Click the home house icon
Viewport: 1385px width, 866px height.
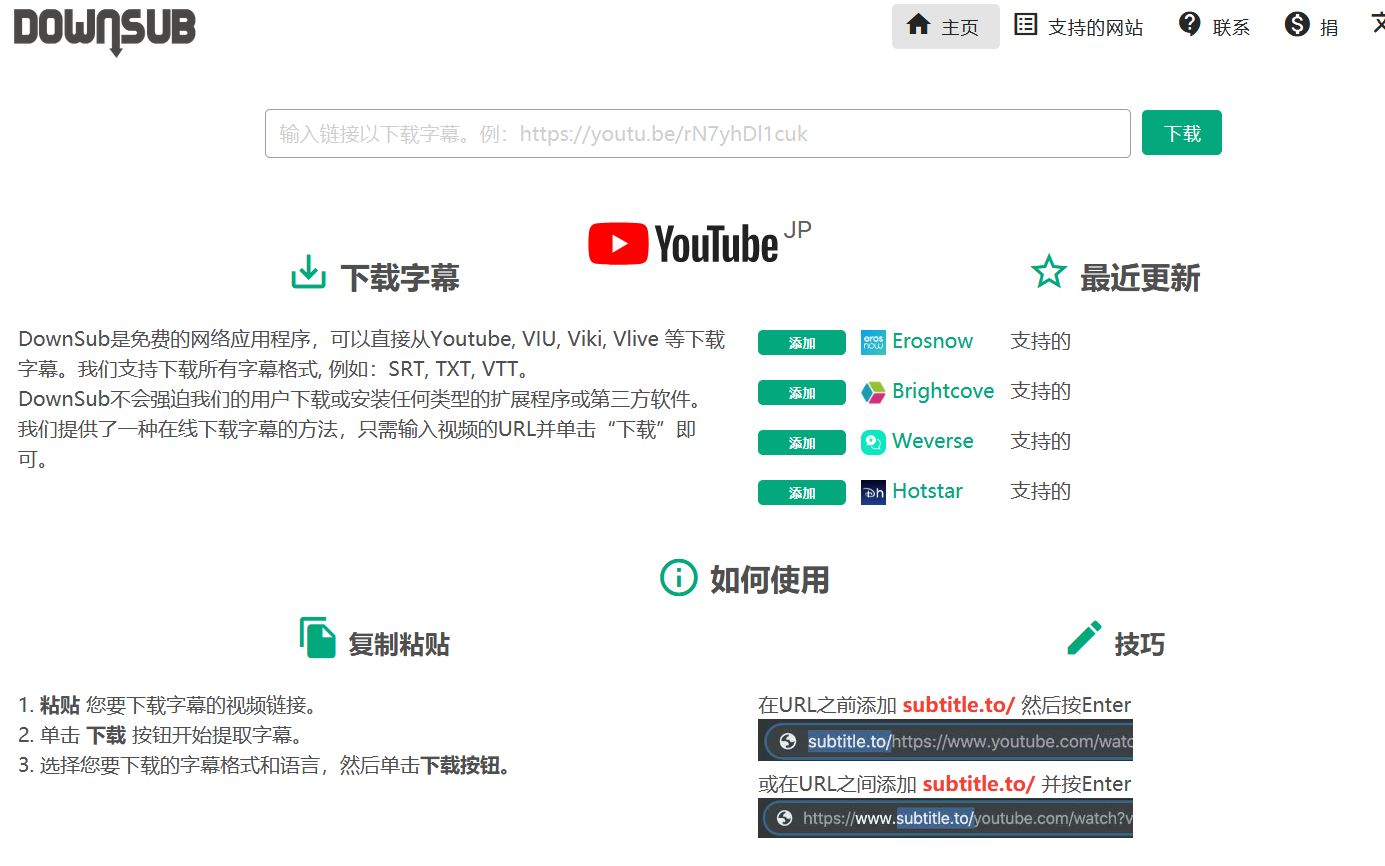coord(918,24)
